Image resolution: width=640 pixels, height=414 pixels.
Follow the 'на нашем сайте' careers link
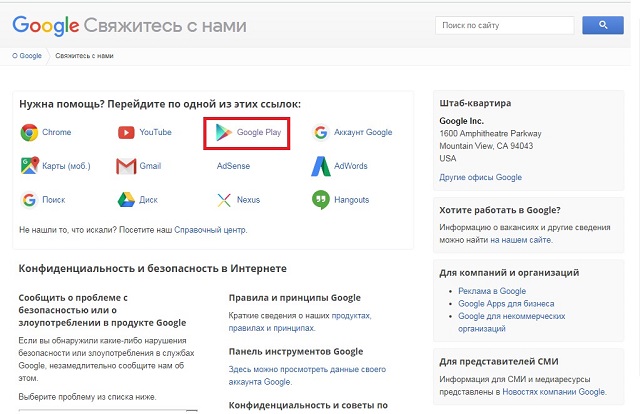tap(521, 240)
